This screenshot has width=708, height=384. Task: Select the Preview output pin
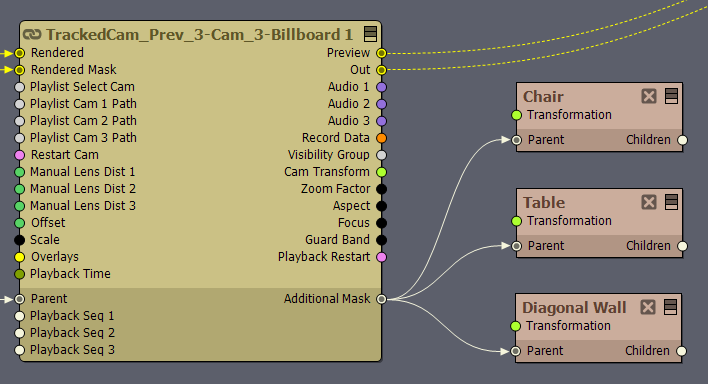[x=382, y=53]
